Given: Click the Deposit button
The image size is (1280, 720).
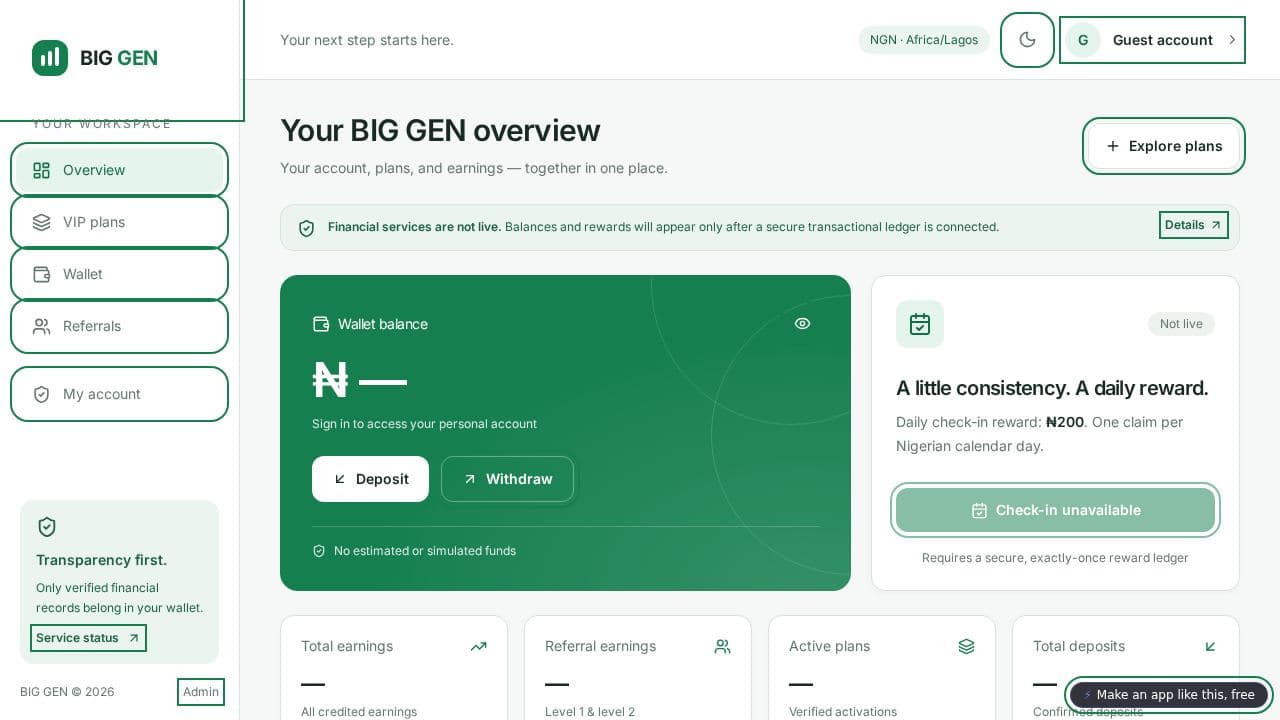Looking at the screenshot, I should [x=370, y=479].
